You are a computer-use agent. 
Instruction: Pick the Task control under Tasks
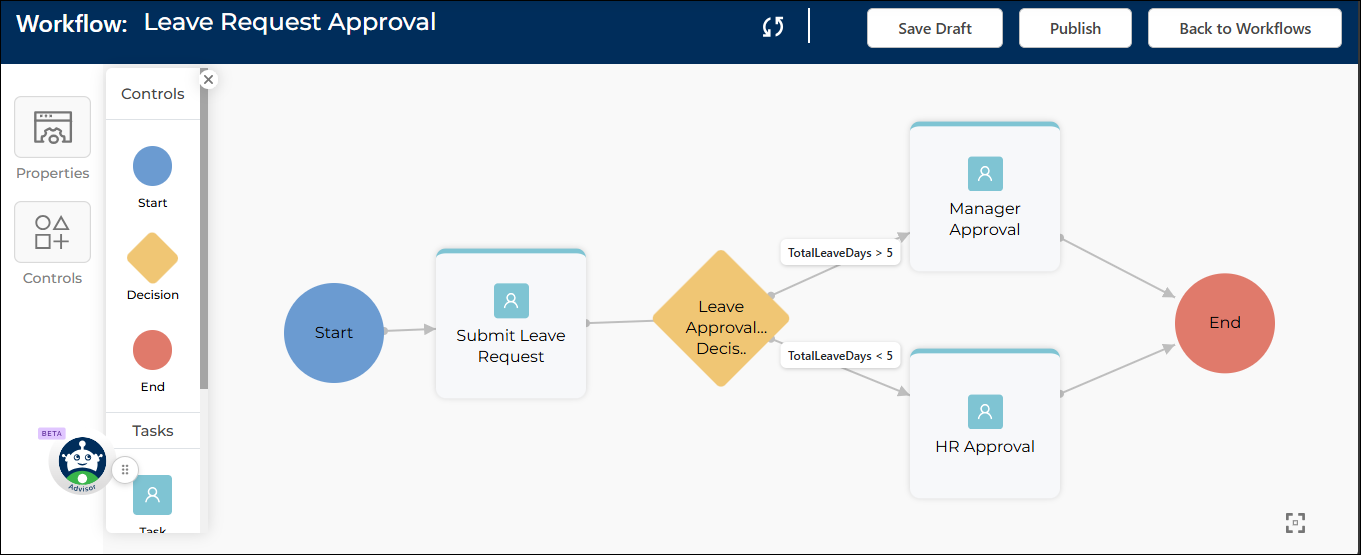(153, 494)
